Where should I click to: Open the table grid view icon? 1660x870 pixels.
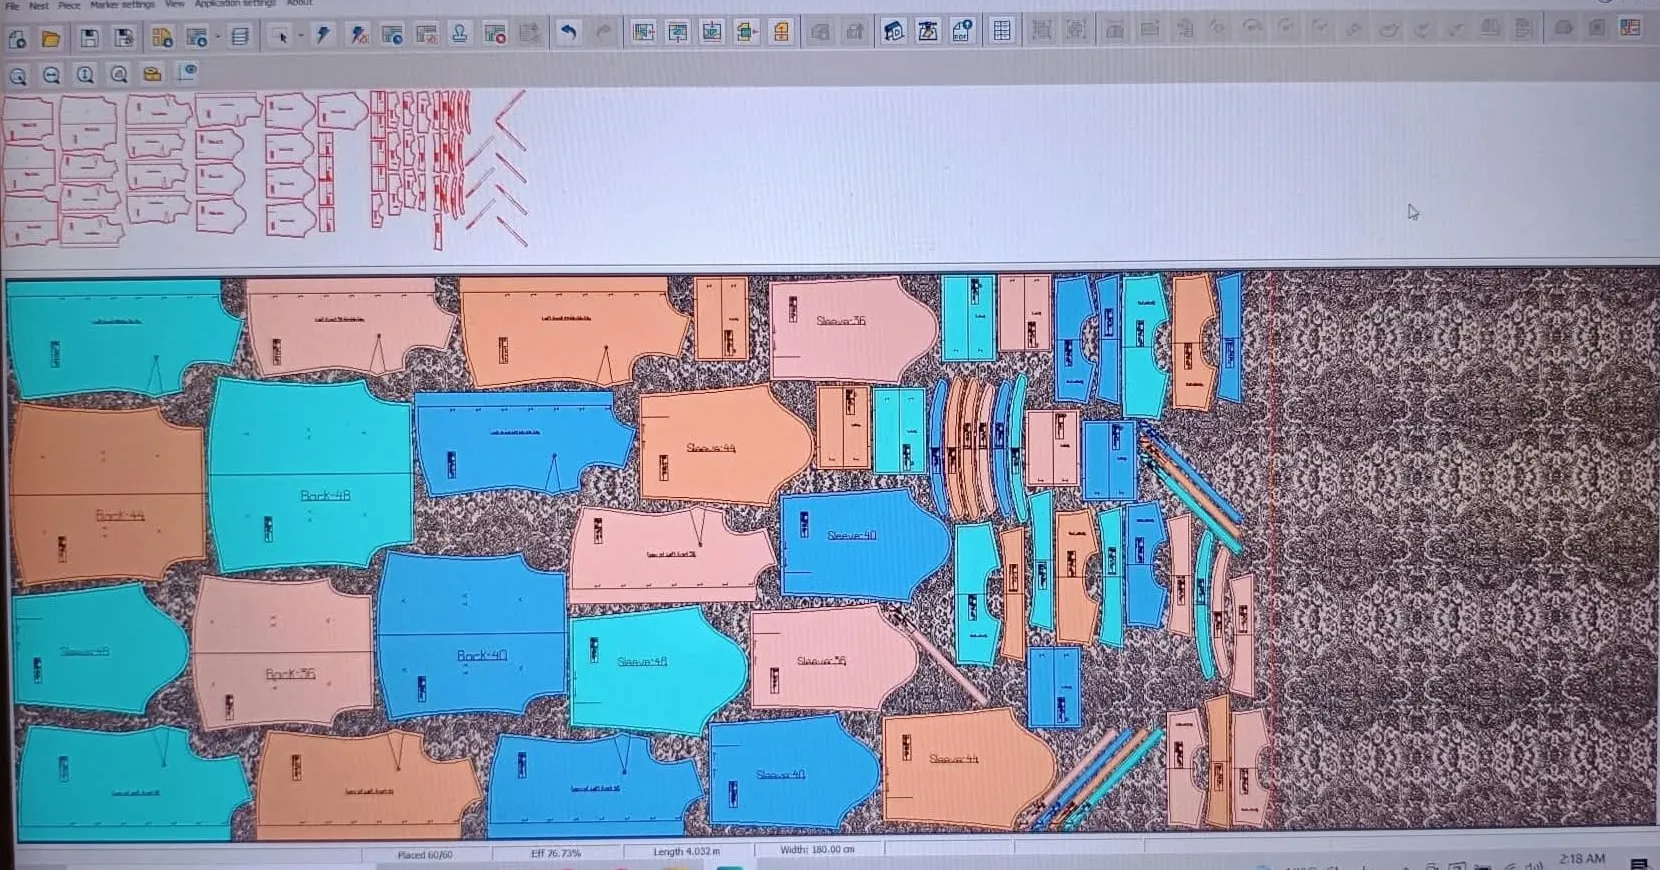tap(1002, 31)
